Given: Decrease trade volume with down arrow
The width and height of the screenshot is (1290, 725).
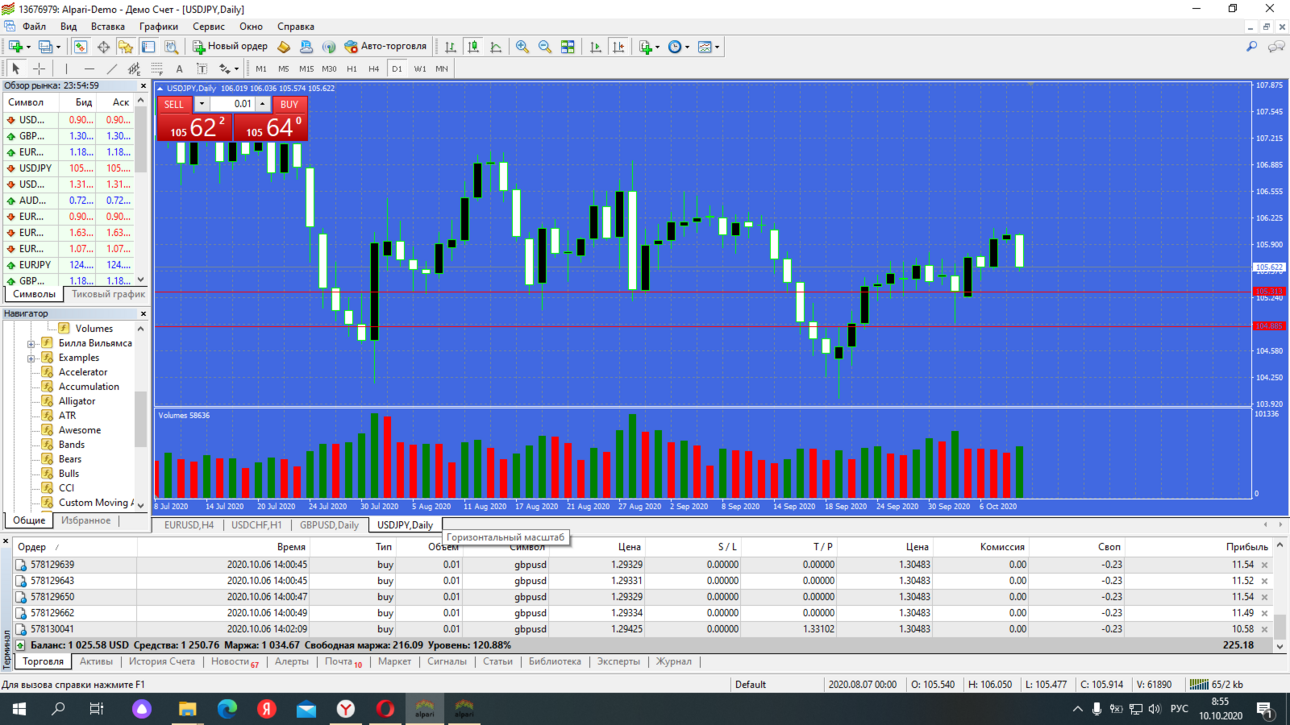Looking at the screenshot, I should click(x=201, y=104).
